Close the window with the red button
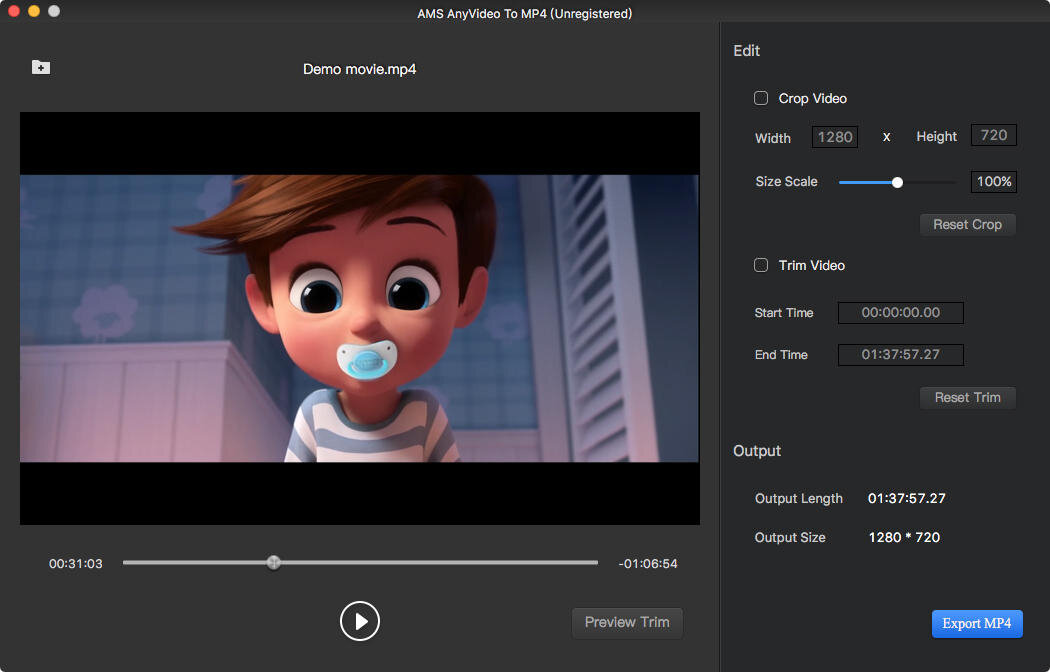 click(x=13, y=11)
